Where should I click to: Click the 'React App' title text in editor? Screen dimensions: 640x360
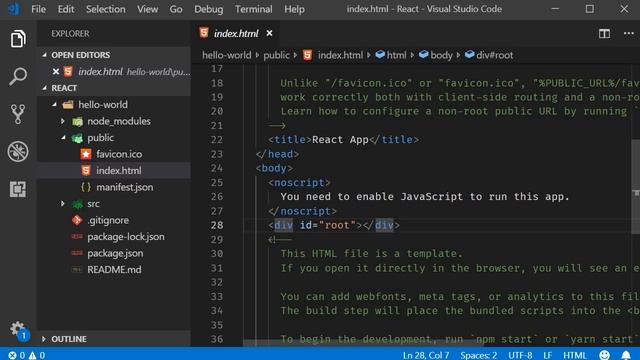[x=340, y=140]
